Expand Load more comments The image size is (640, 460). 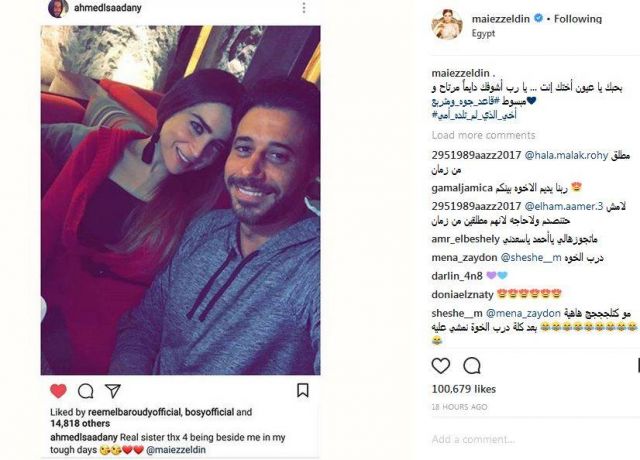click(483, 135)
